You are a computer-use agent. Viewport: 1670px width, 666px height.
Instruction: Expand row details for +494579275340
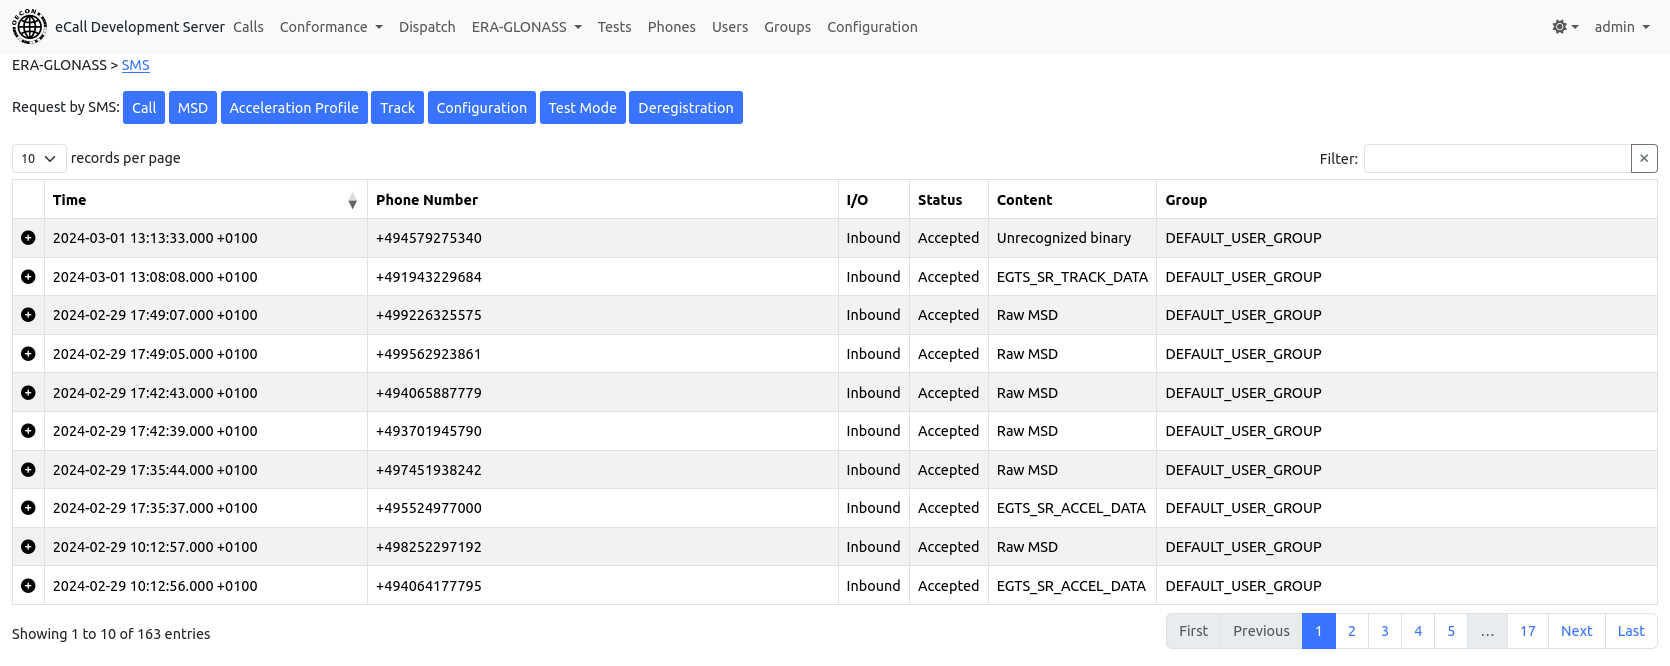(28, 238)
